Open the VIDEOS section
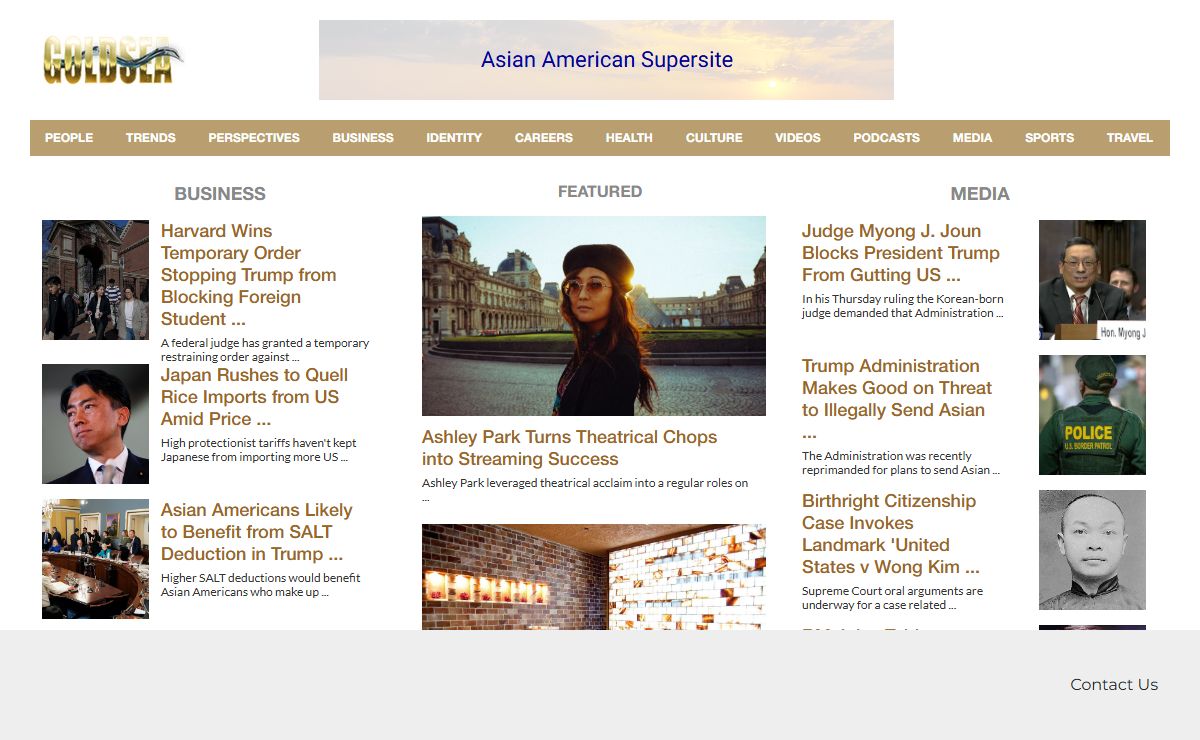1200x740 pixels. 798,138
